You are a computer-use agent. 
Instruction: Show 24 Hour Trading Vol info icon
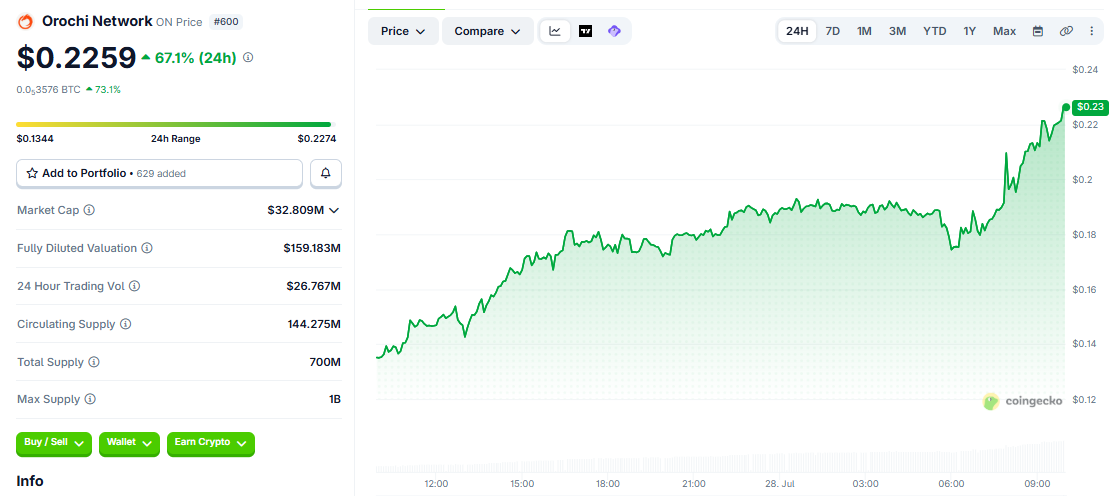pos(134,286)
